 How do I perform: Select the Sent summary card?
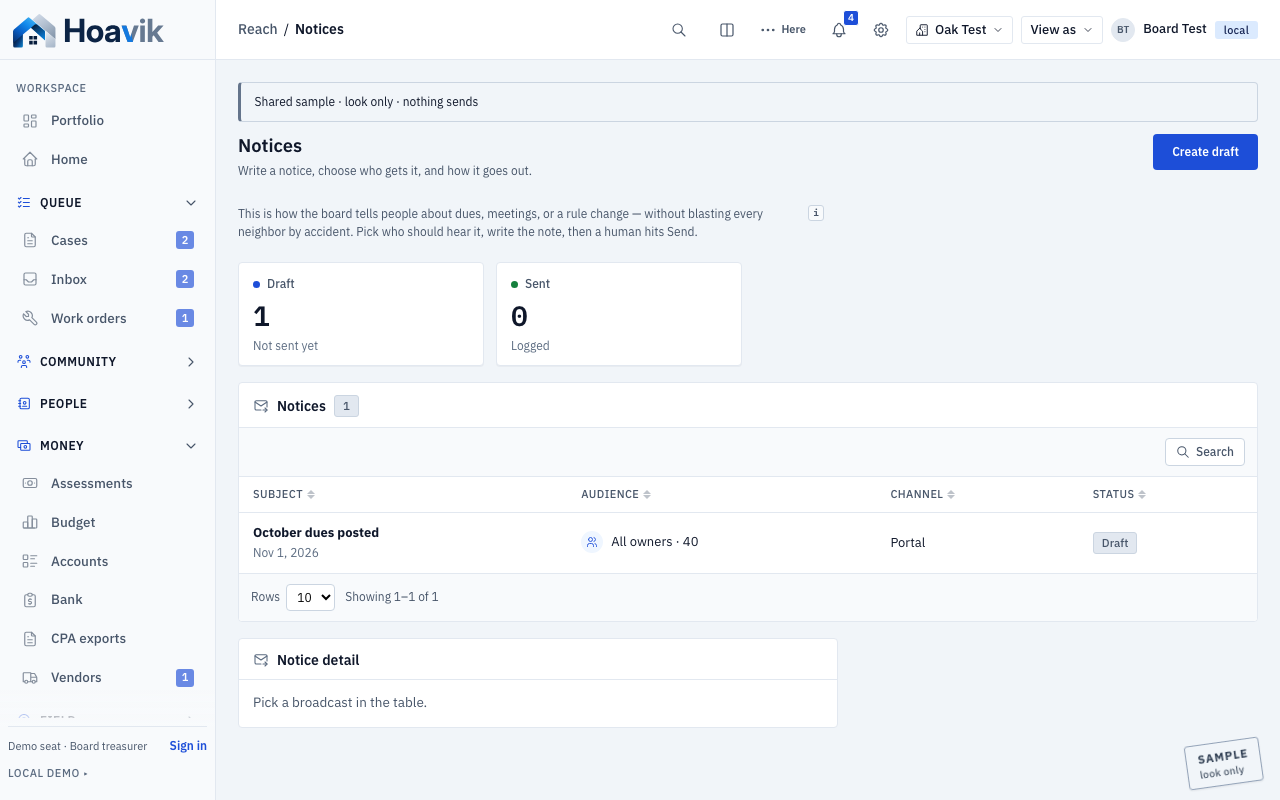619,314
